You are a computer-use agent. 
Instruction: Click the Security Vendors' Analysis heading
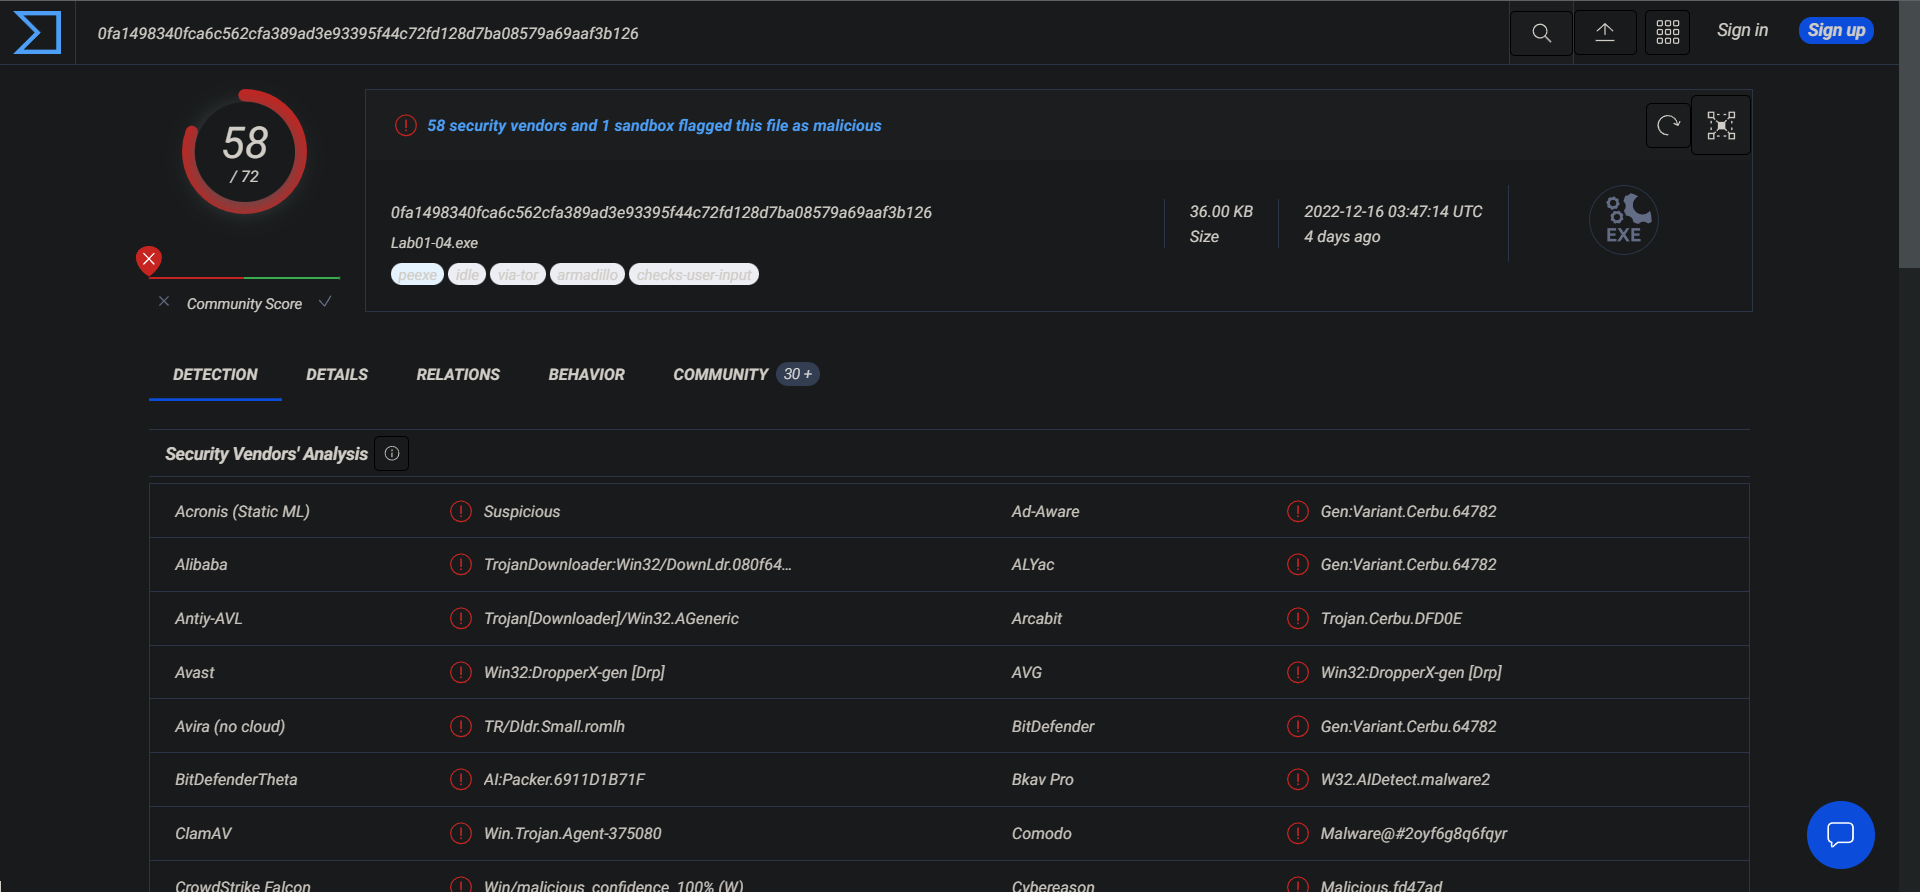[x=266, y=454]
